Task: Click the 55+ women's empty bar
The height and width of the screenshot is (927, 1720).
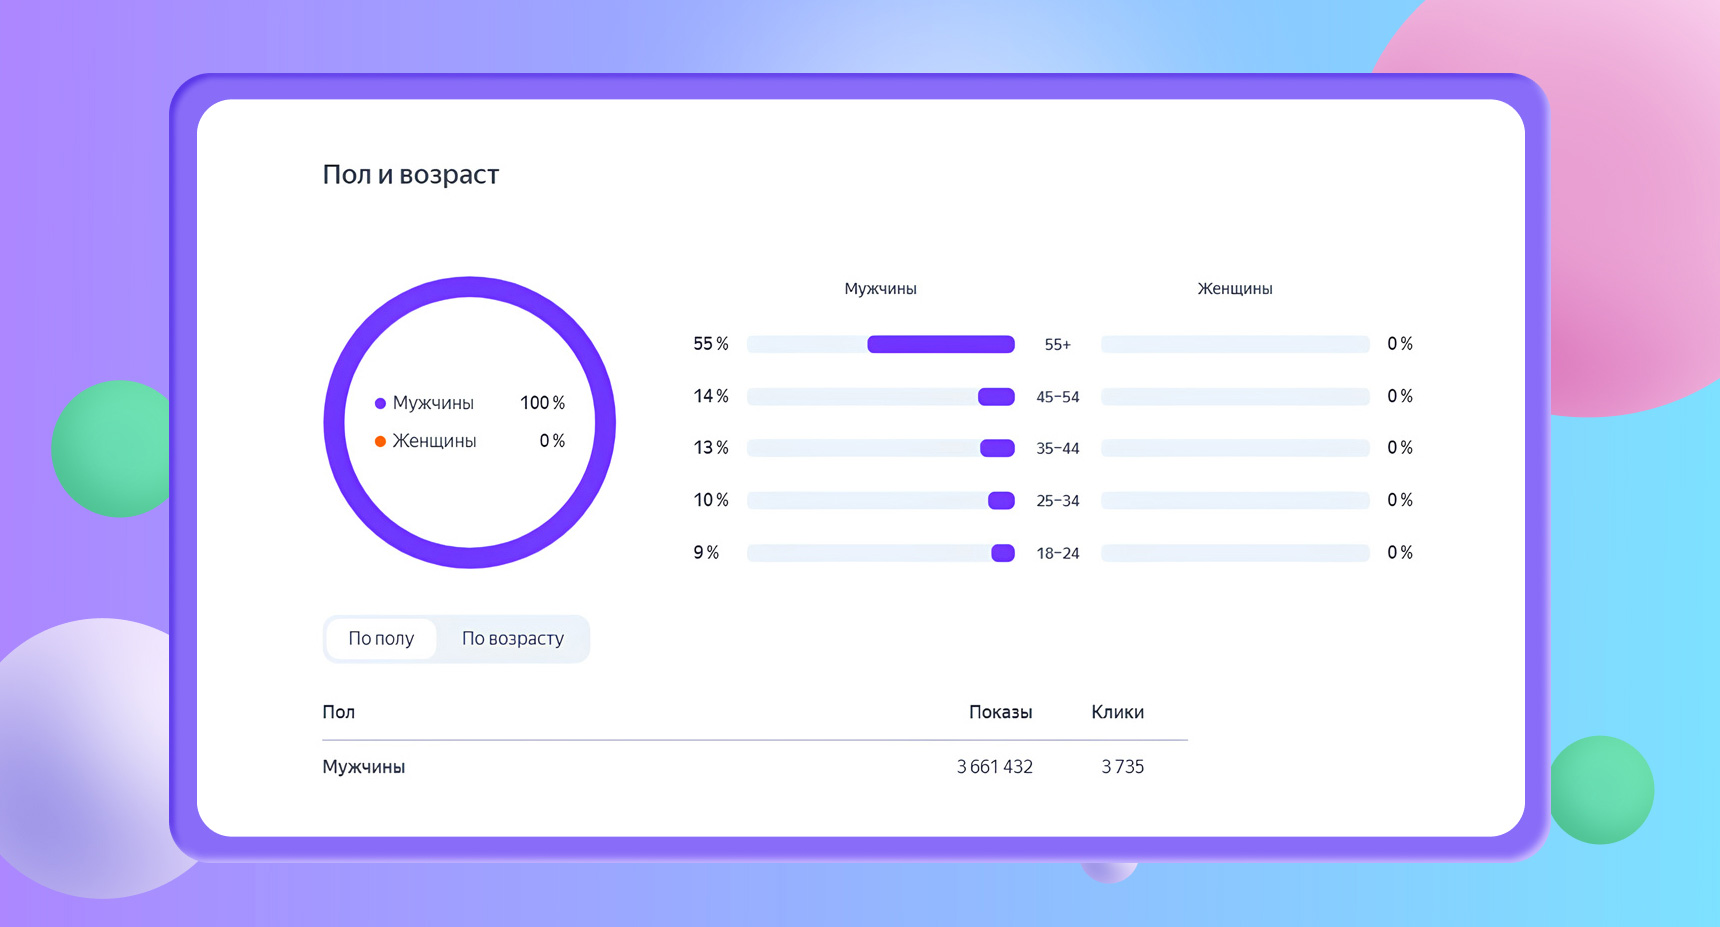Action: pos(1235,345)
